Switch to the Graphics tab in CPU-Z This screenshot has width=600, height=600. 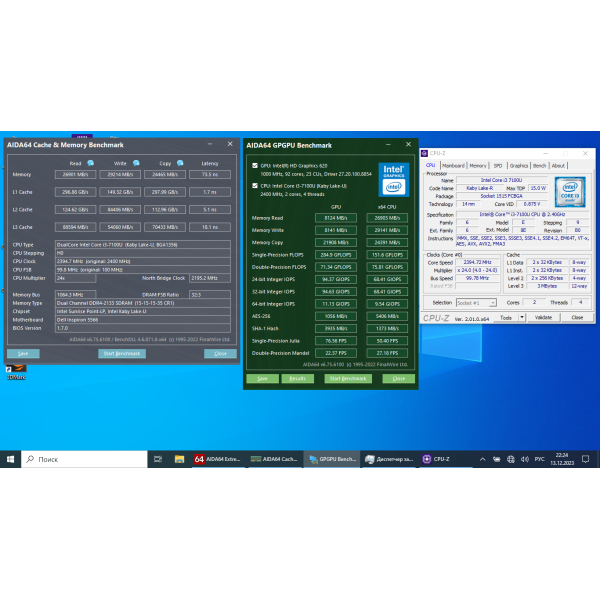pyautogui.click(x=518, y=166)
